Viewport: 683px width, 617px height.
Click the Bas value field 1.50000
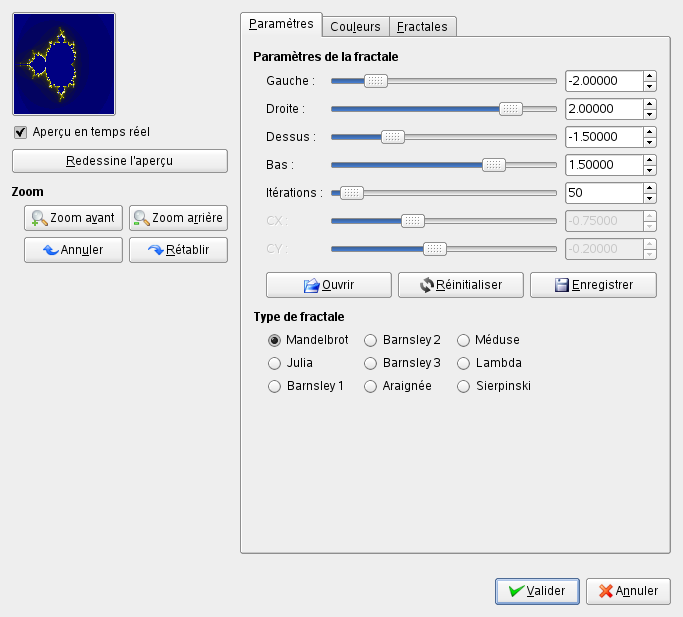(605, 165)
